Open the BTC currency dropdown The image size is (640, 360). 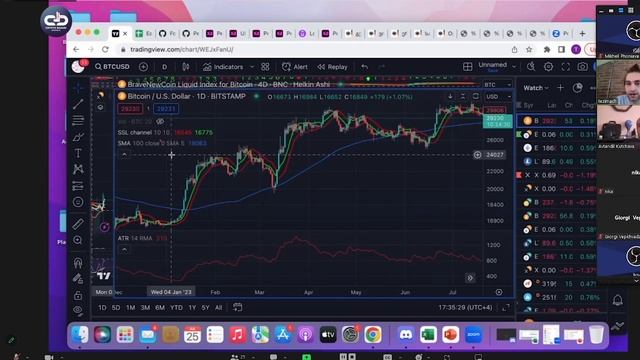pyautogui.click(x=497, y=85)
